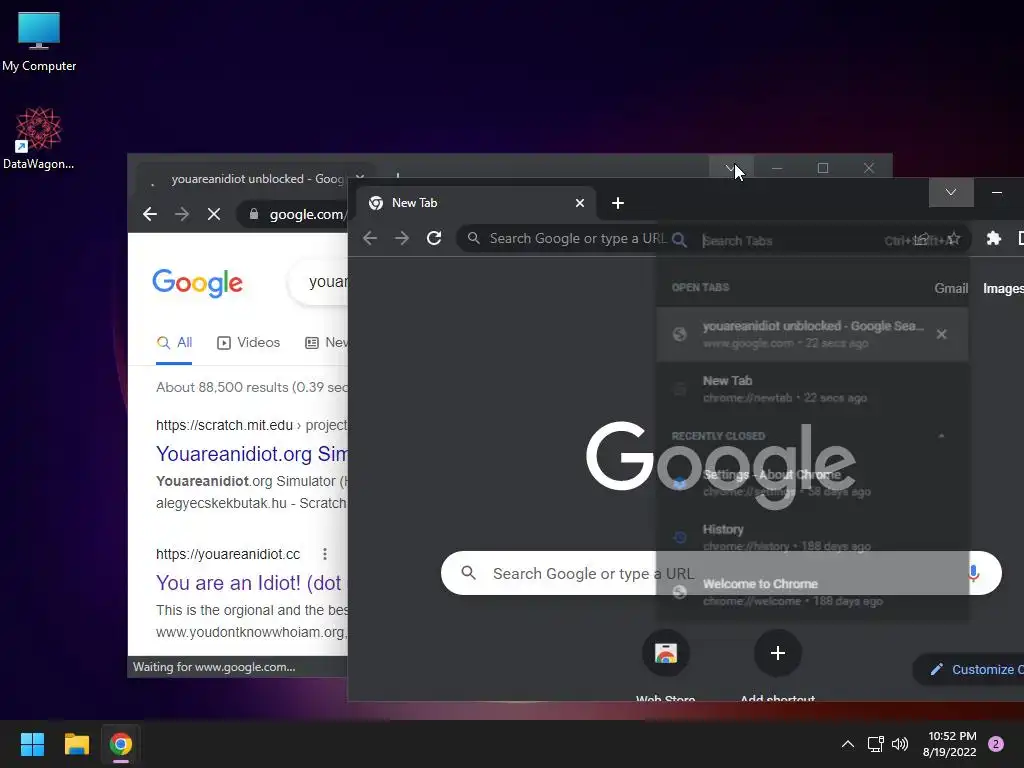The width and height of the screenshot is (1024, 768).
Task: Open network status tray icon
Action: point(875,744)
